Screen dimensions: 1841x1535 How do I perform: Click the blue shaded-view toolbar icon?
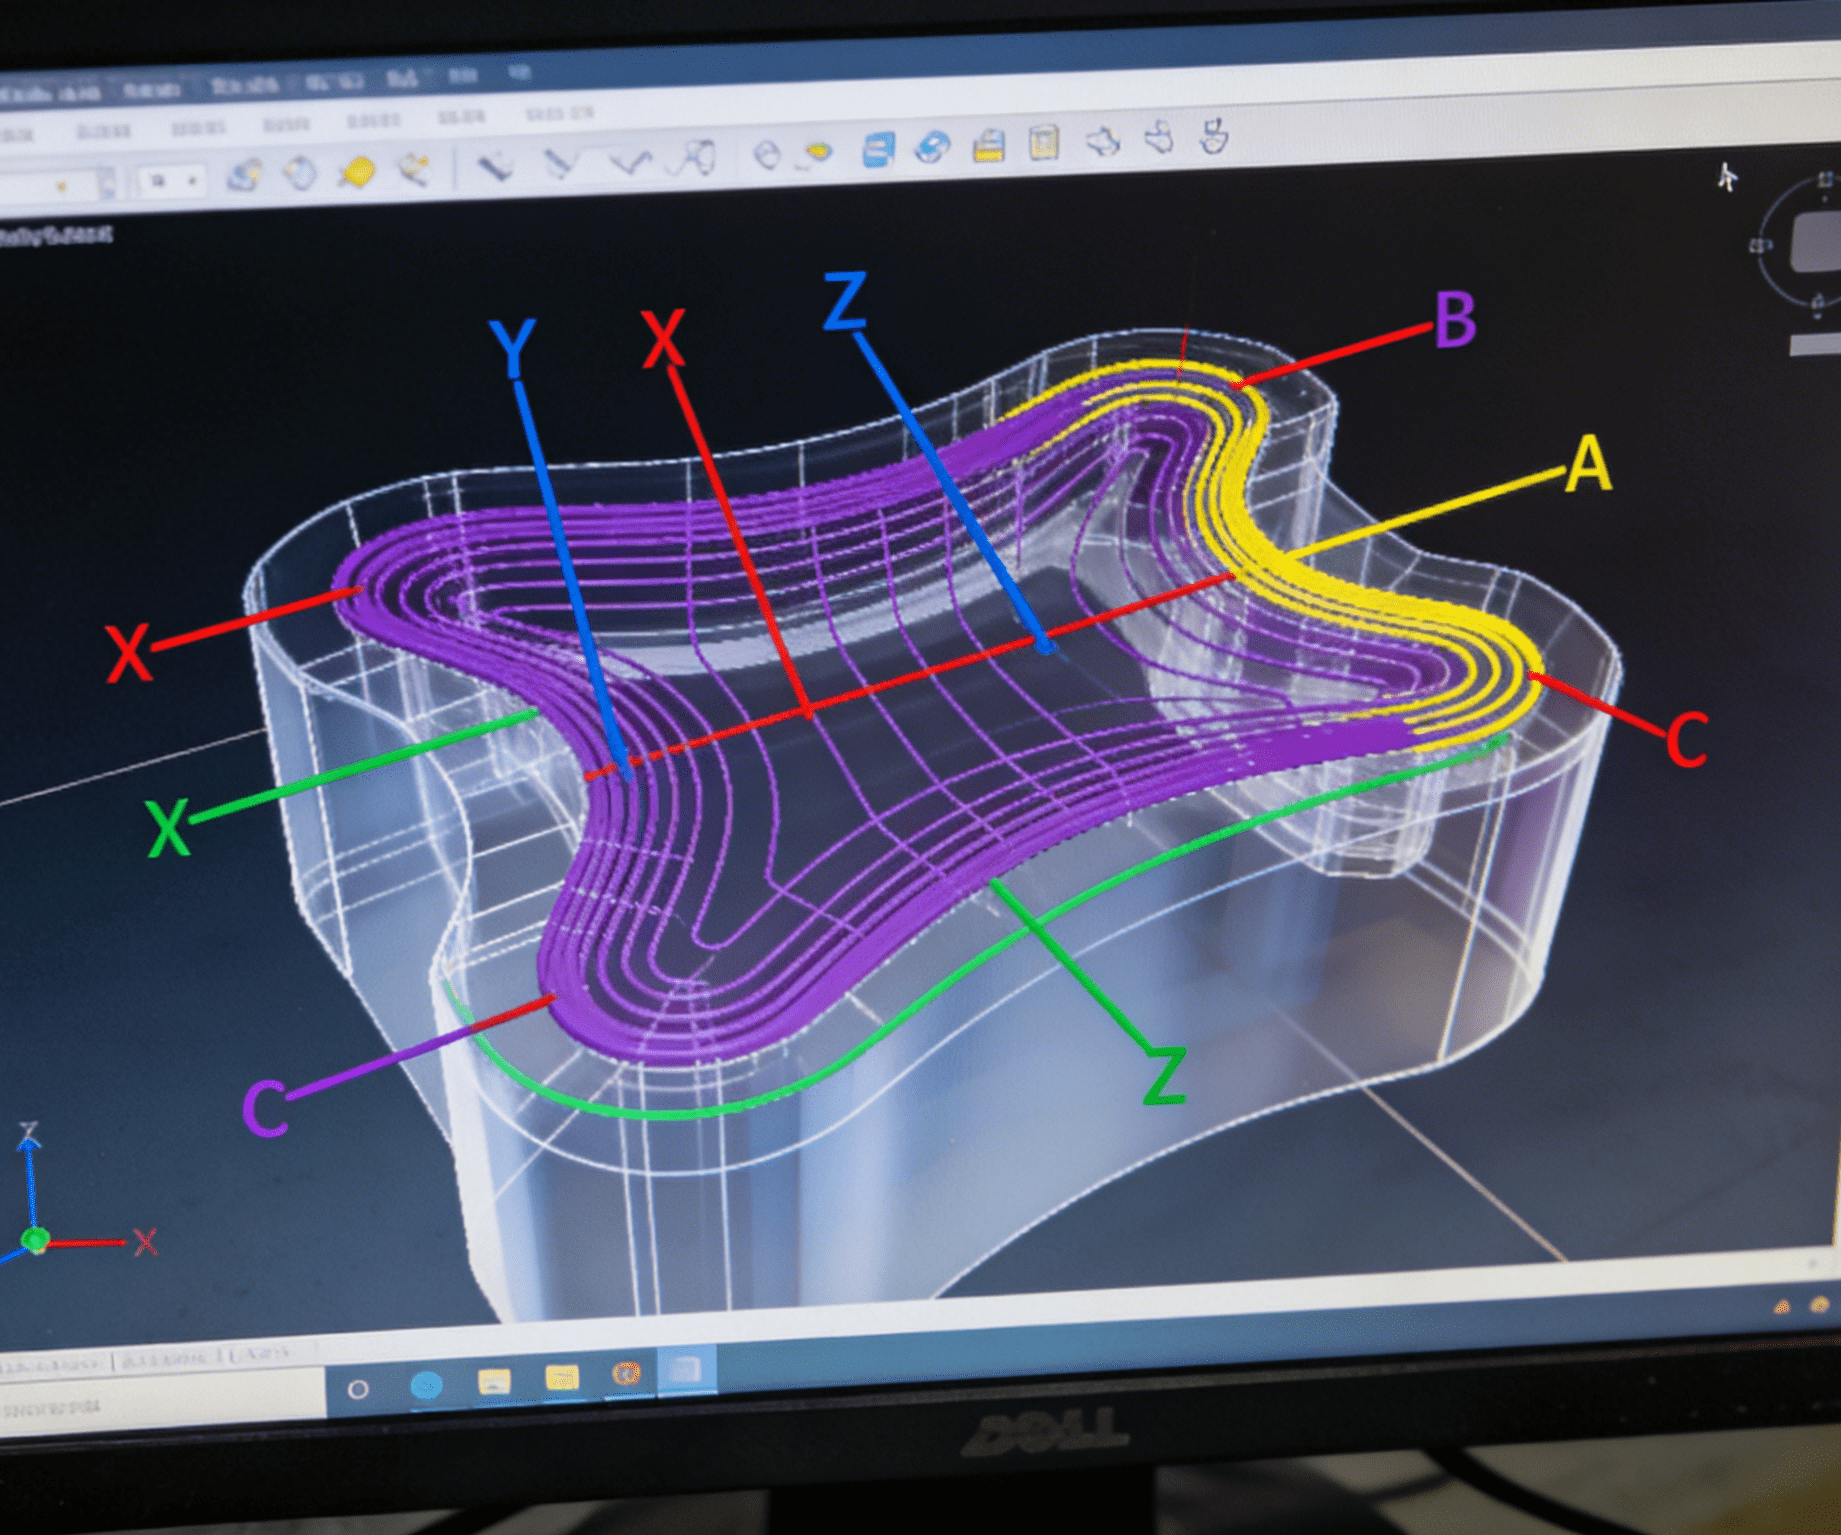point(932,148)
